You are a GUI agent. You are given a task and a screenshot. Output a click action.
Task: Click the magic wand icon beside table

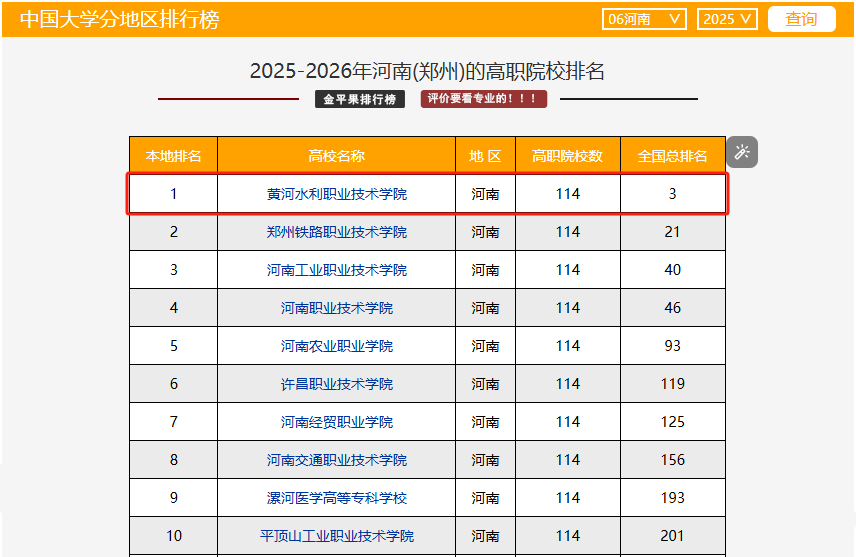pyautogui.click(x=742, y=152)
